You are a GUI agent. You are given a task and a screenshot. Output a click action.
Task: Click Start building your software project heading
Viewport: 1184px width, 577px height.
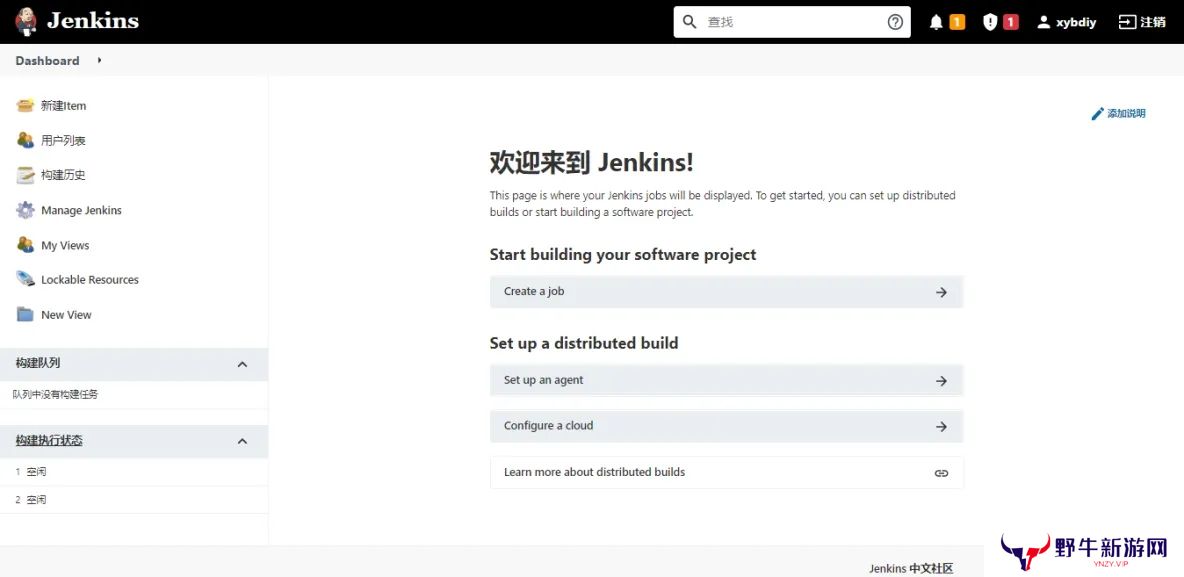(623, 255)
